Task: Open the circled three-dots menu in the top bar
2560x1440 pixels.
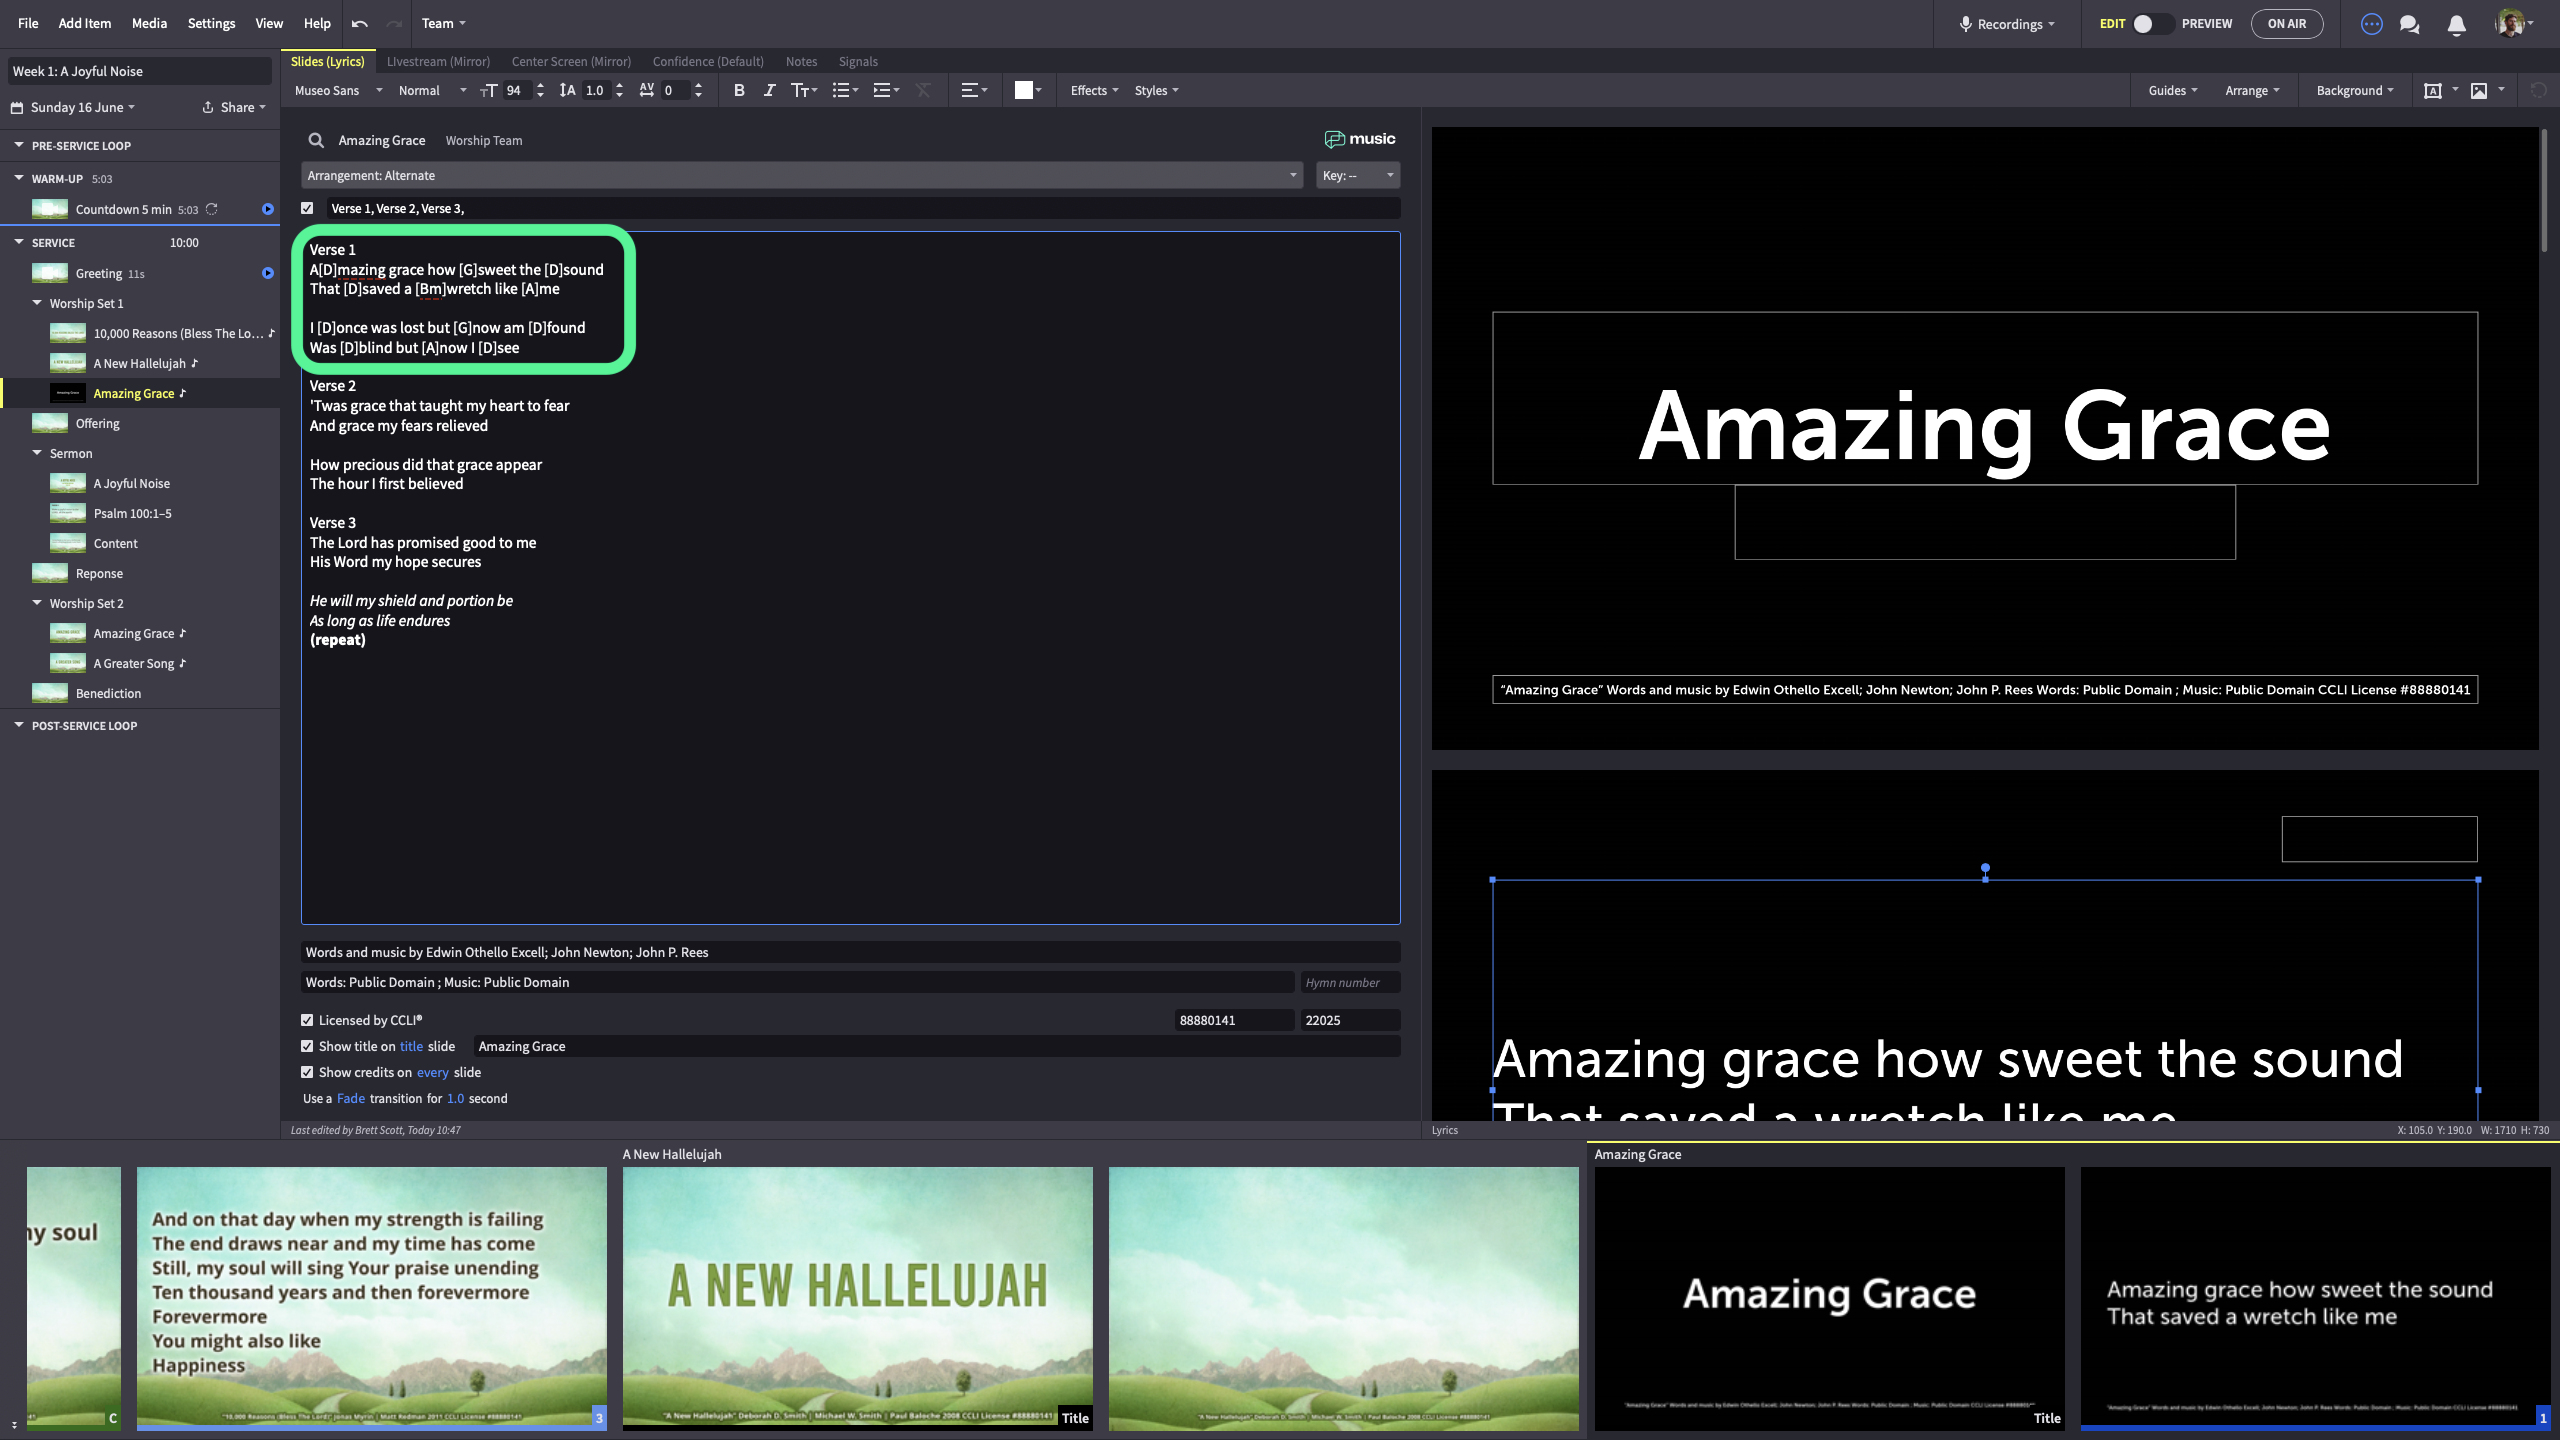Action: point(2372,24)
